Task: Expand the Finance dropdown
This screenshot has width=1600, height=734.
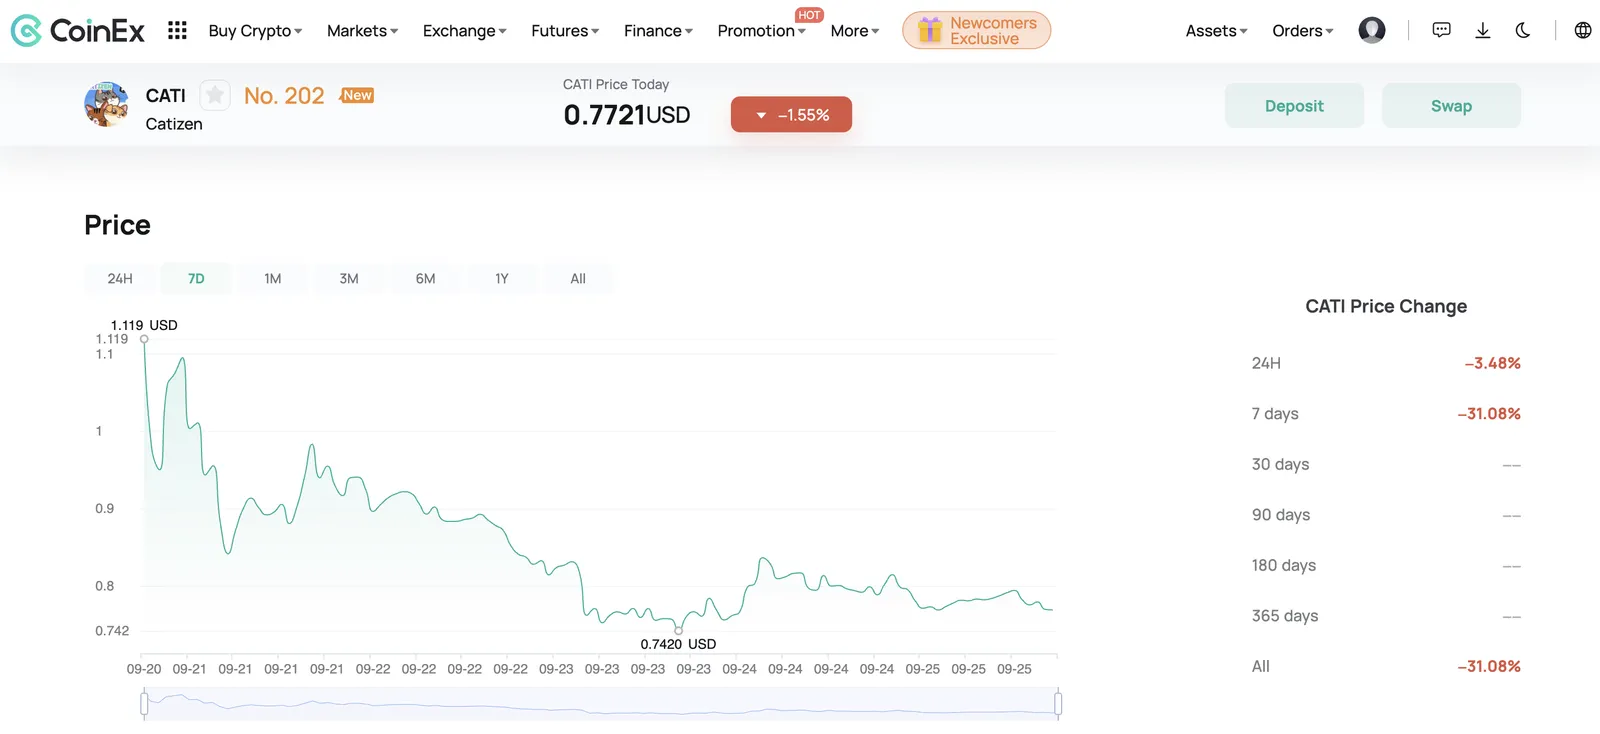Action: (x=658, y=31)
